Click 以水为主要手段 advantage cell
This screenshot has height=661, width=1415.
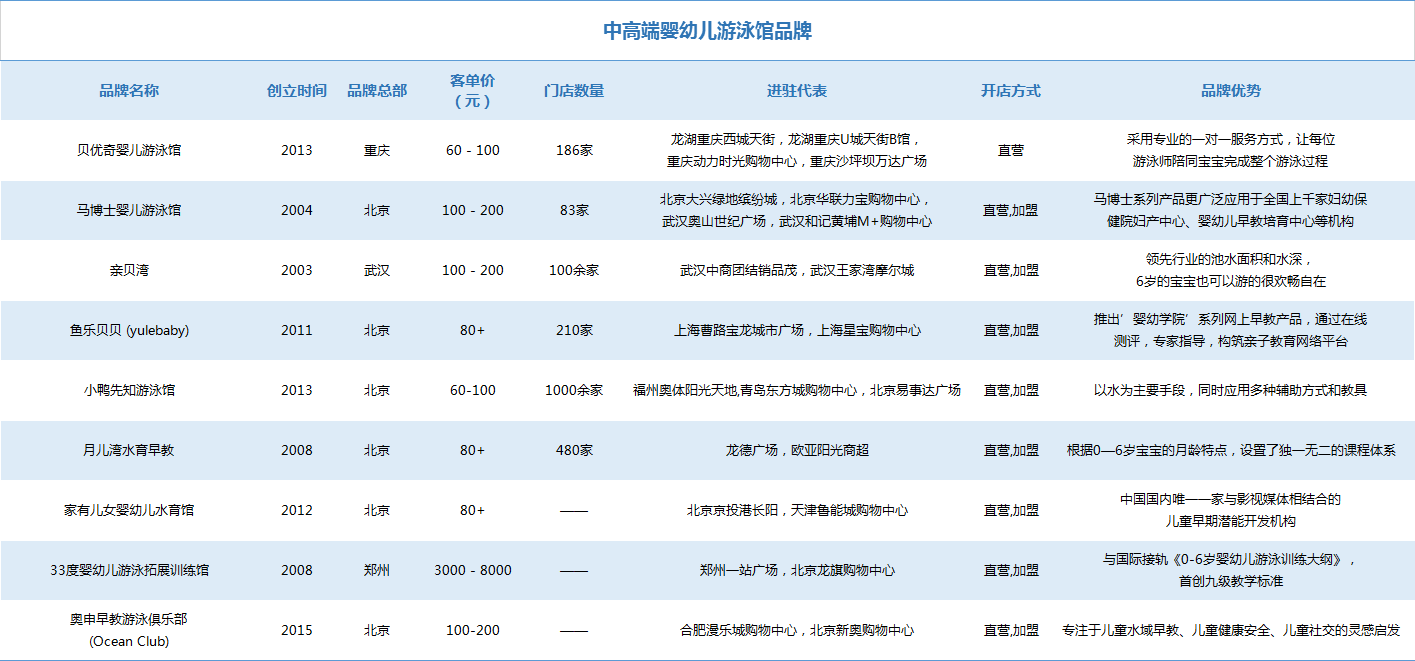click(1231, 391)
